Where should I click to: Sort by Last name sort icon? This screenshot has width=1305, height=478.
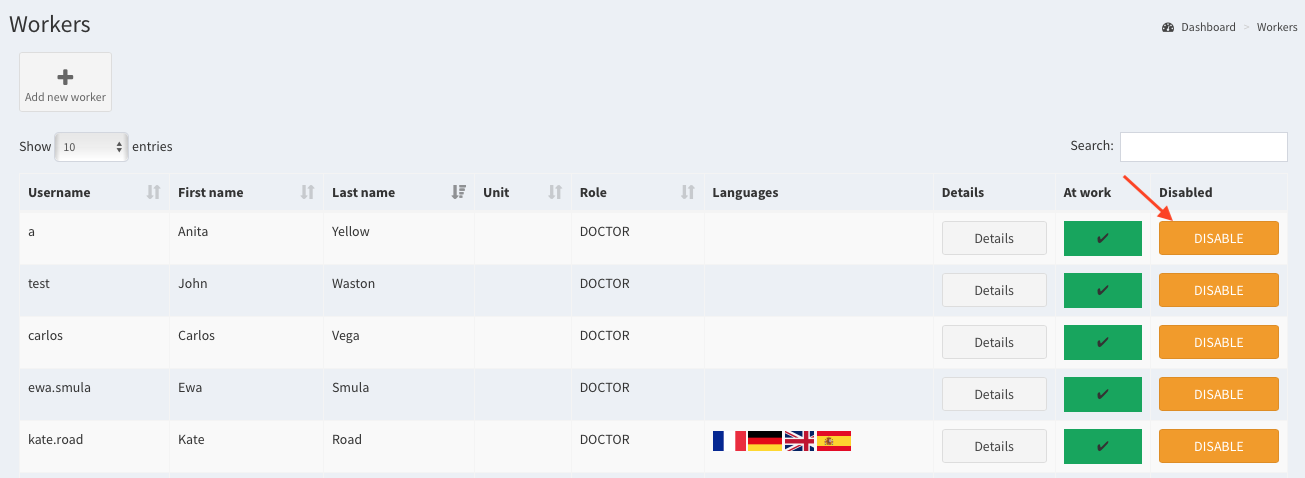(x=459, y=192)
